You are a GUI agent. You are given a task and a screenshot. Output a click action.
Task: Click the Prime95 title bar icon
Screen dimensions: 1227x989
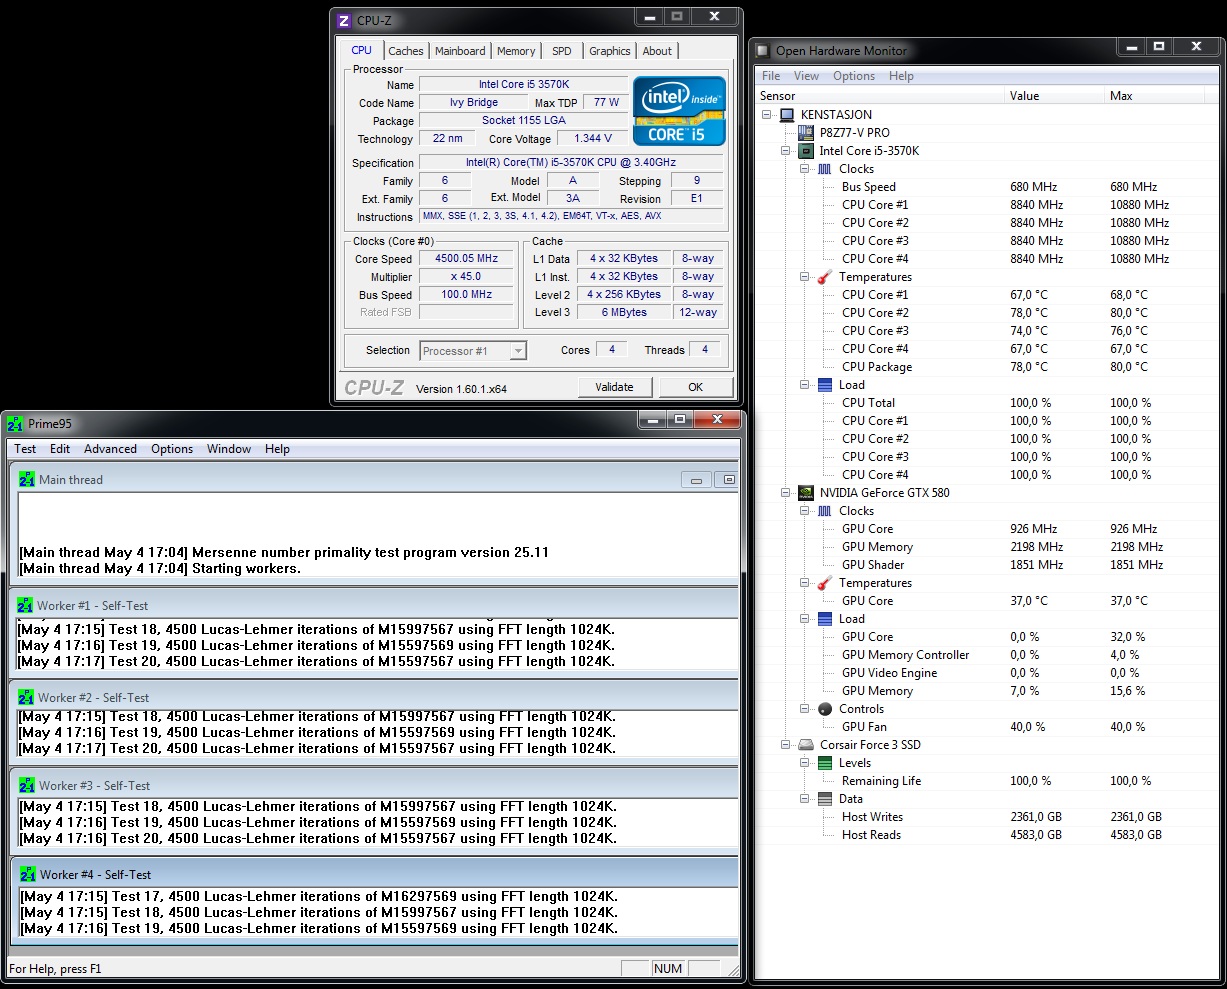point(14,424)
